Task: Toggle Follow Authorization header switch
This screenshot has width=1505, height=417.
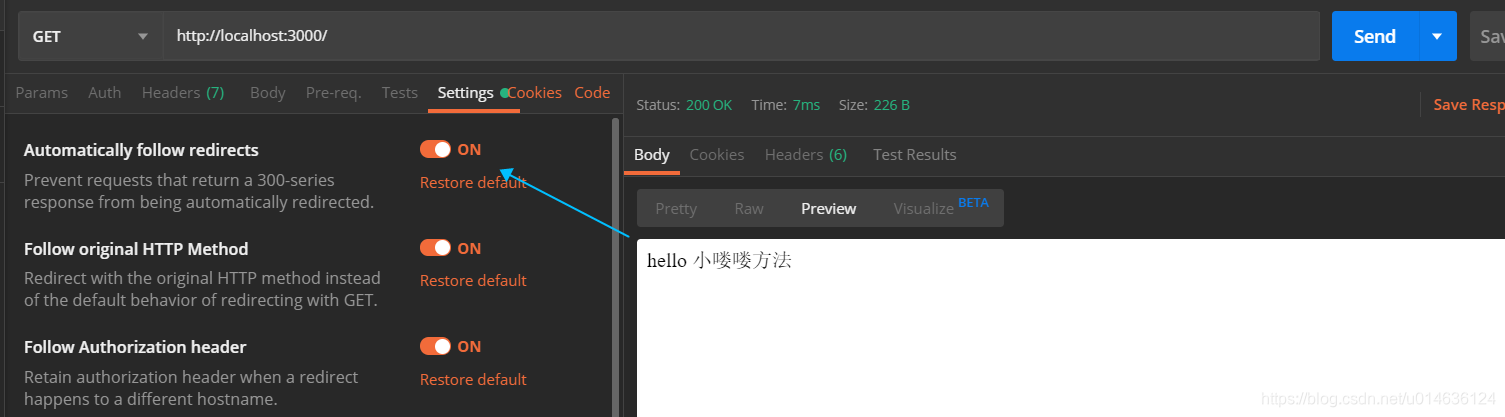Action: pyautogui.click(x=435, y=346)
